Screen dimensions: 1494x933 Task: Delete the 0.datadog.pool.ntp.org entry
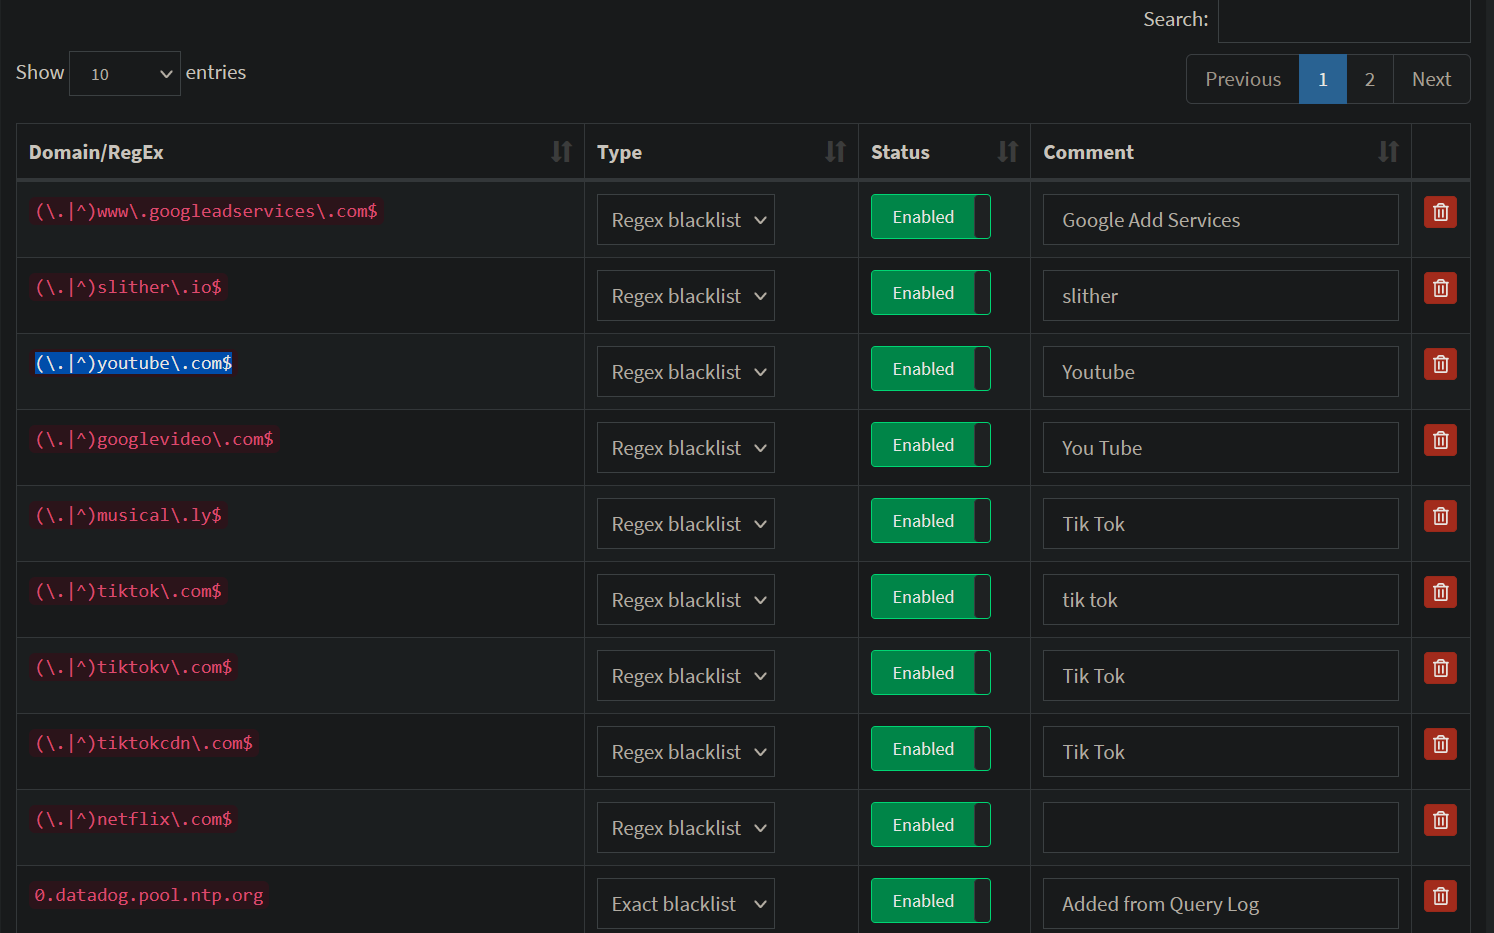tap(1440, 896)
